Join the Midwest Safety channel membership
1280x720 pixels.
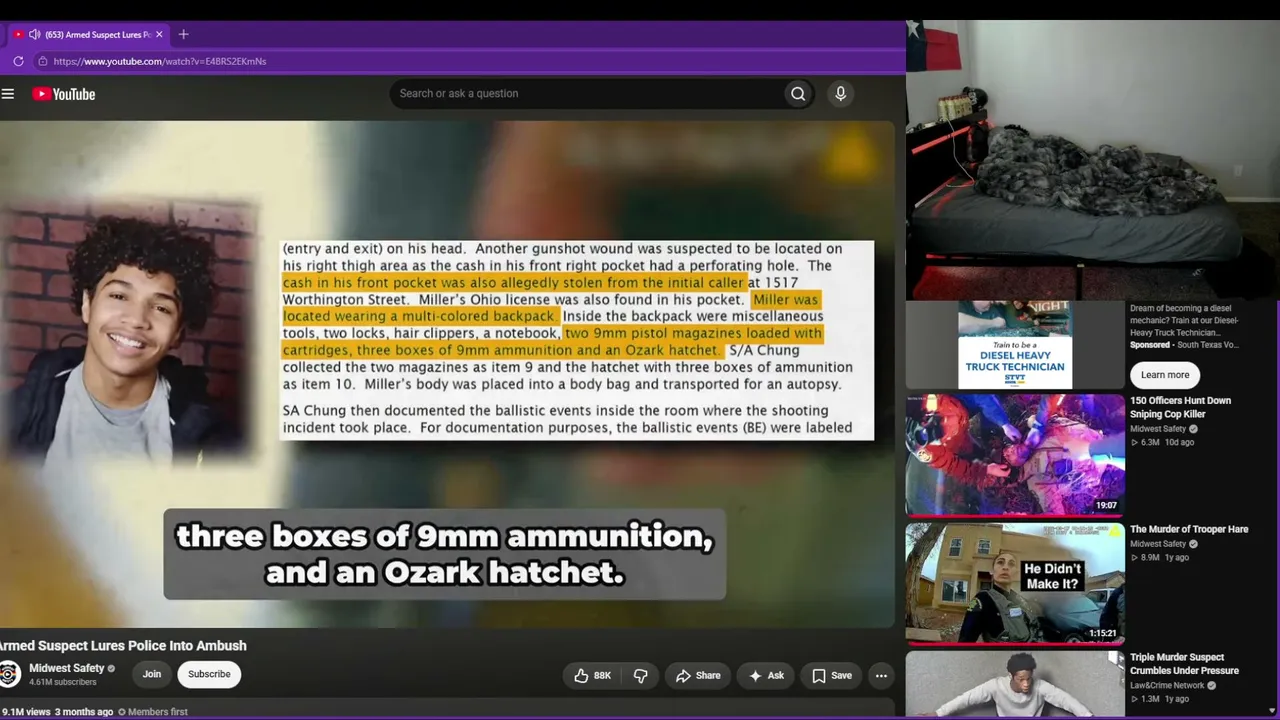tap(151, 674)
